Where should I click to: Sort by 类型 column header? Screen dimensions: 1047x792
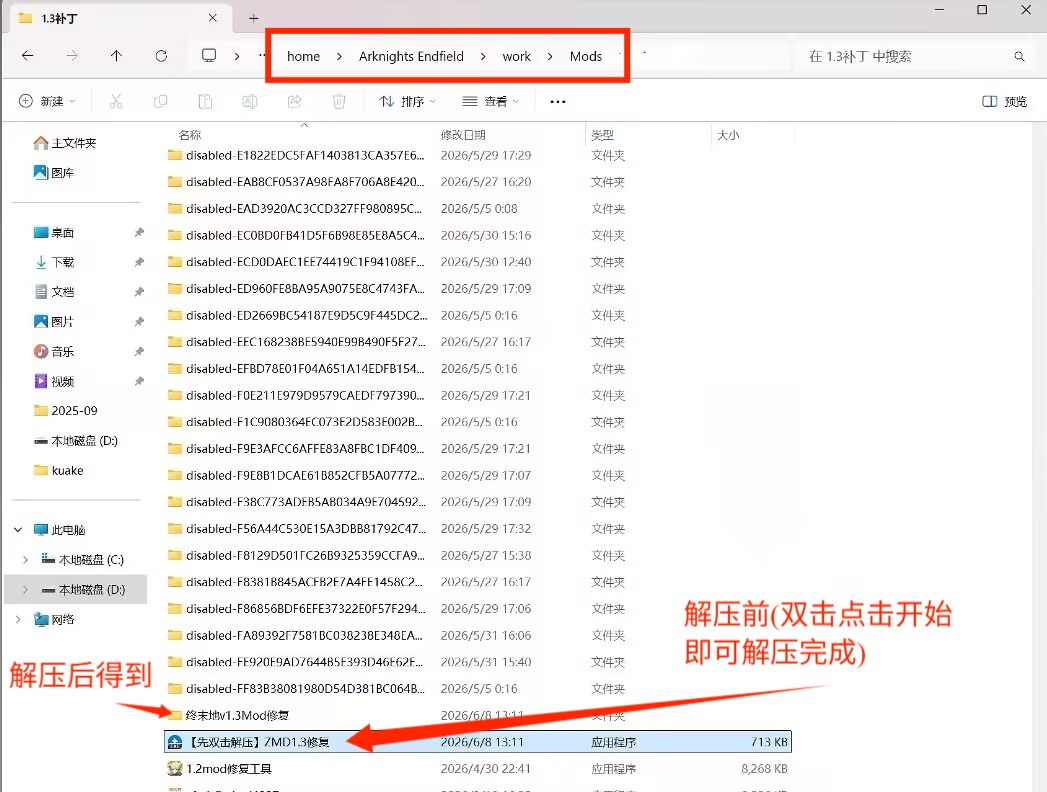tap(602, 135)
